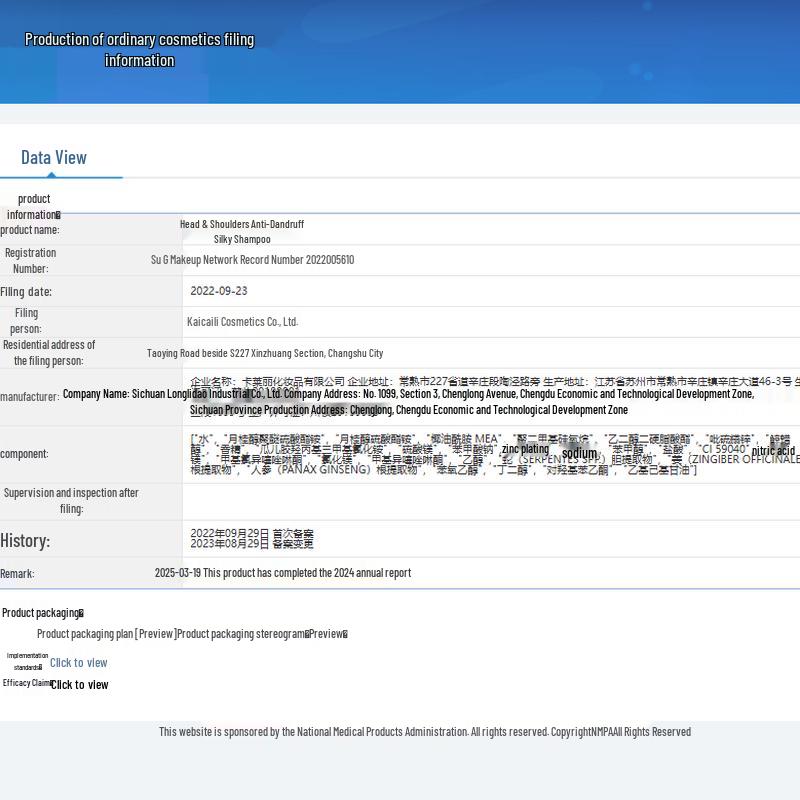Open the Data View tab
The image size is (800, 800).
[54, 157]
